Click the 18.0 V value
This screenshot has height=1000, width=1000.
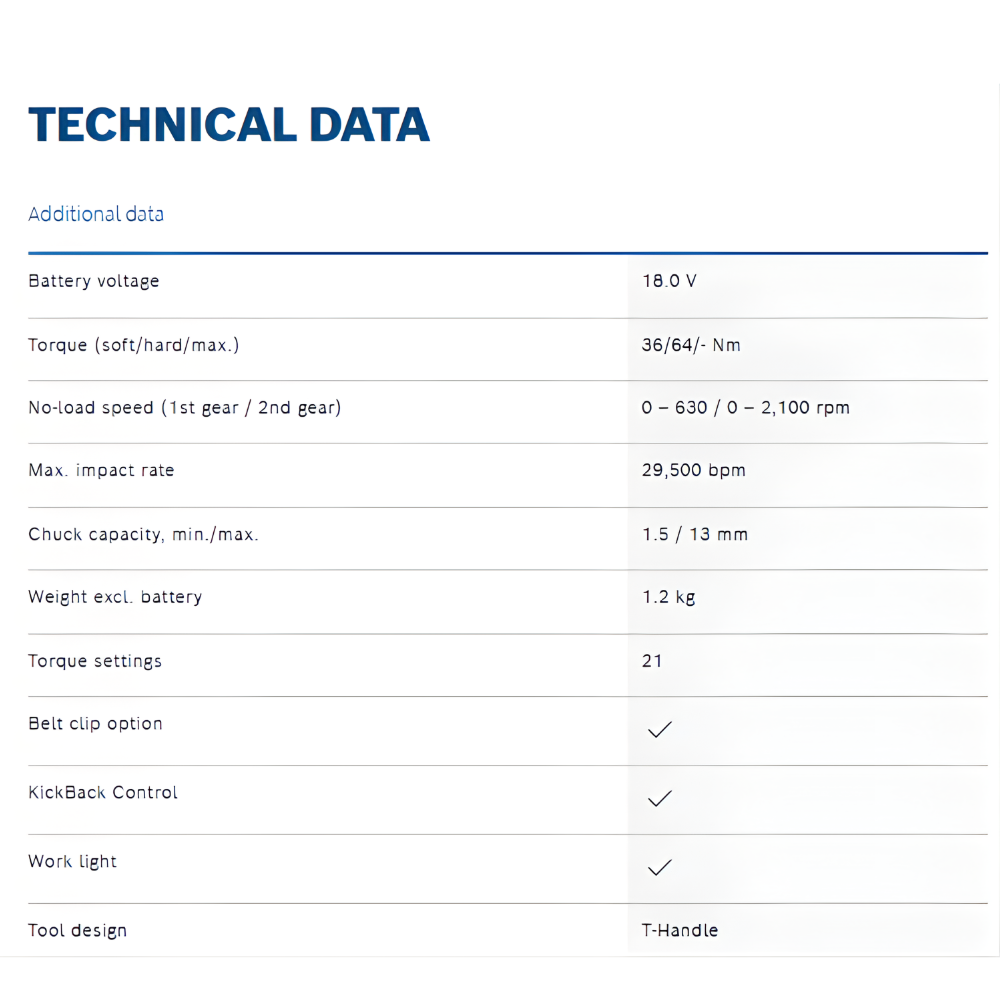[x=669, y=281]
